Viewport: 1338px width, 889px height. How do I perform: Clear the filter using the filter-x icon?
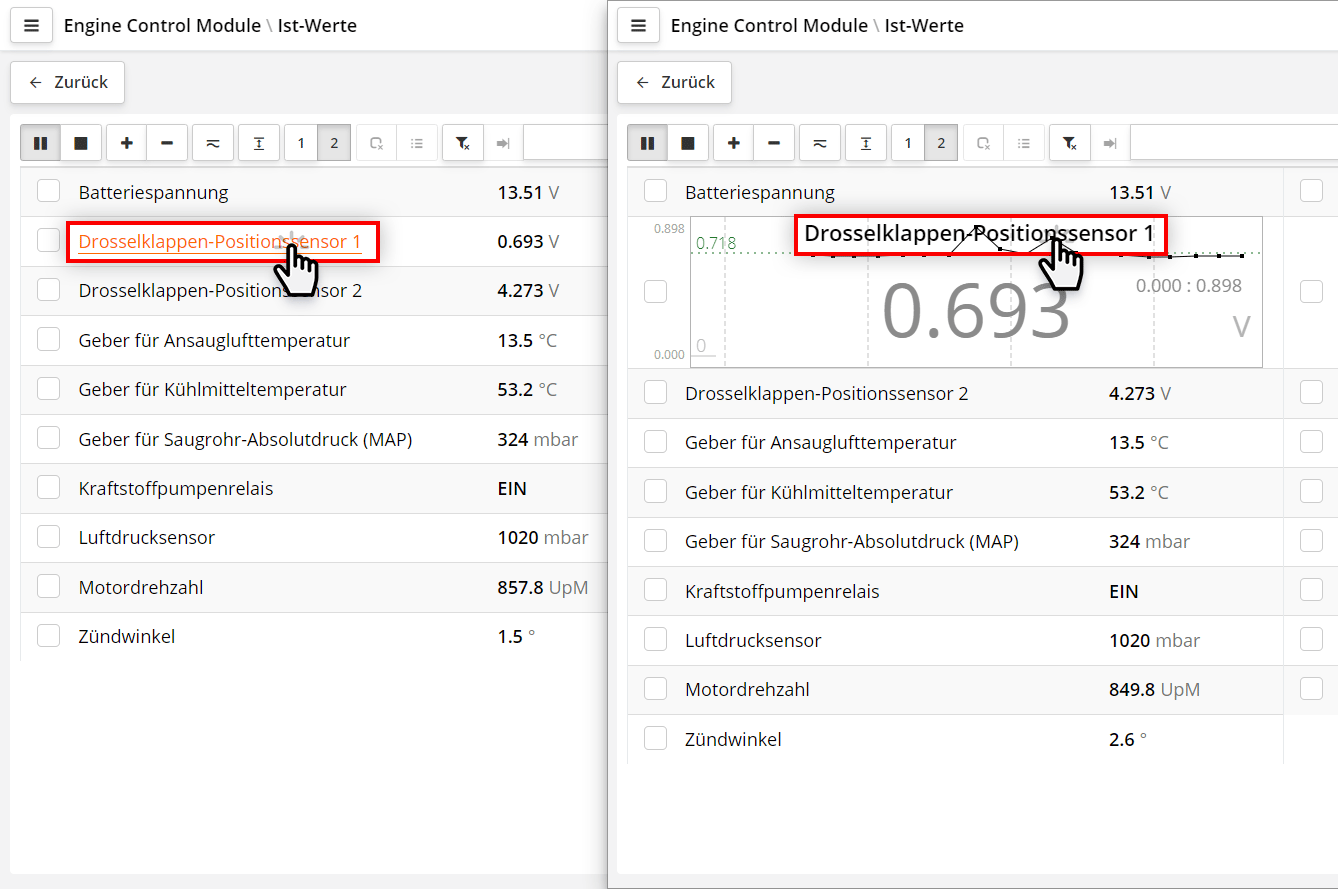click(1069, 142)
